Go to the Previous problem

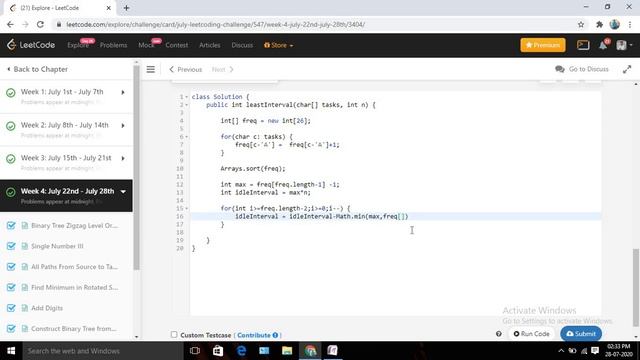[x=186, y=69]
